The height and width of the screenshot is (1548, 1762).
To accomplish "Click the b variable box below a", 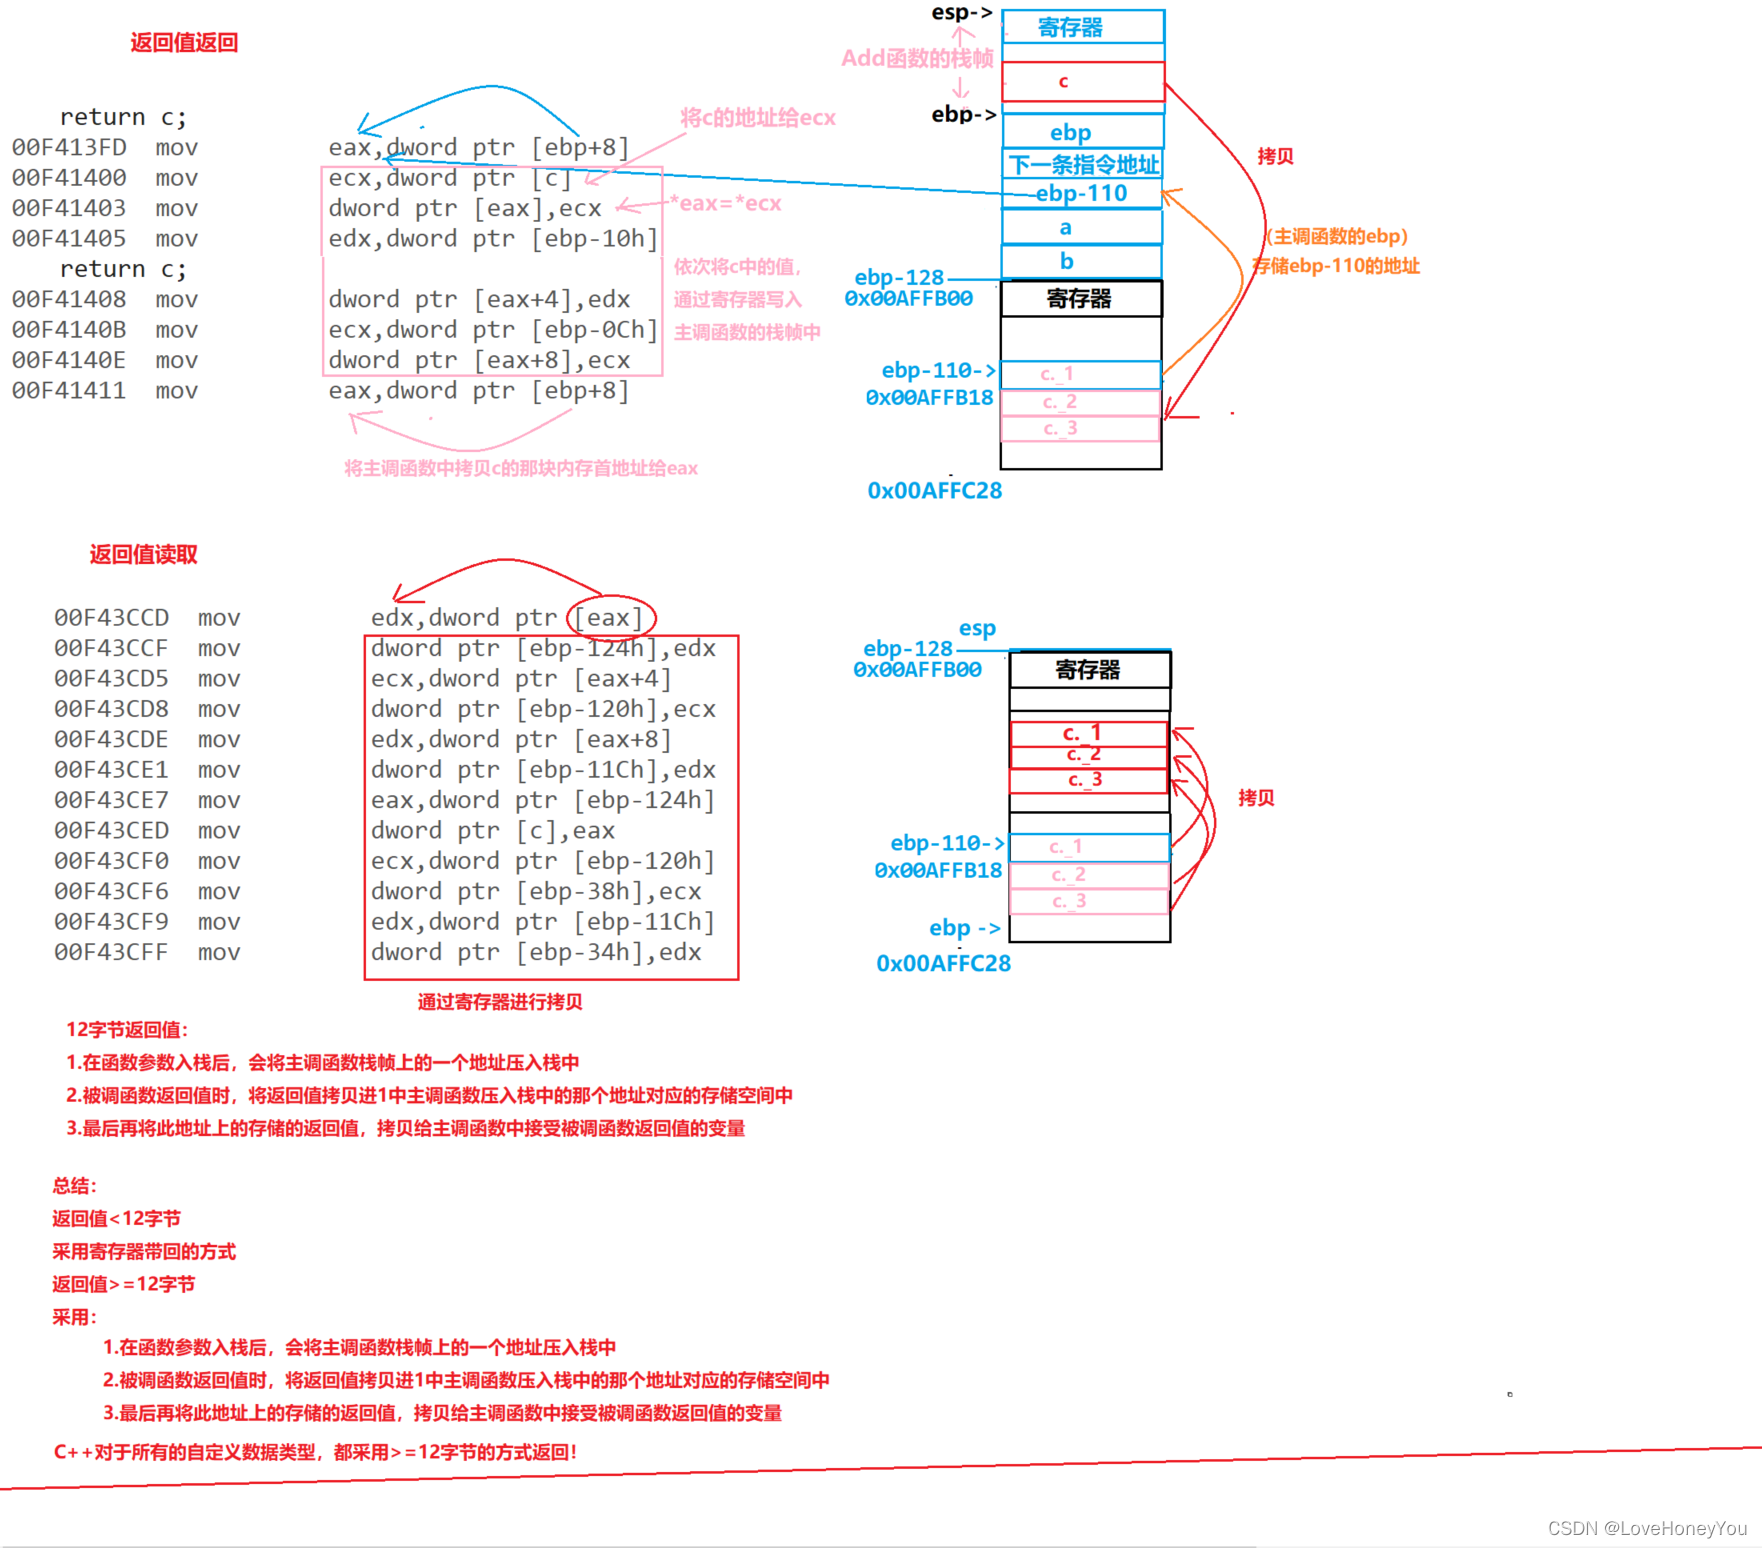I will coord(1066,260).
